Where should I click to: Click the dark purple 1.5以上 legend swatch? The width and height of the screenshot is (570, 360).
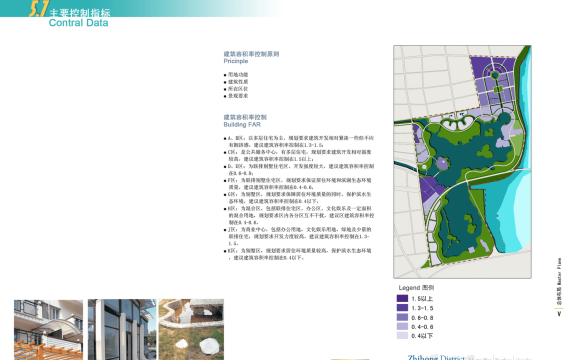(402, 299)
